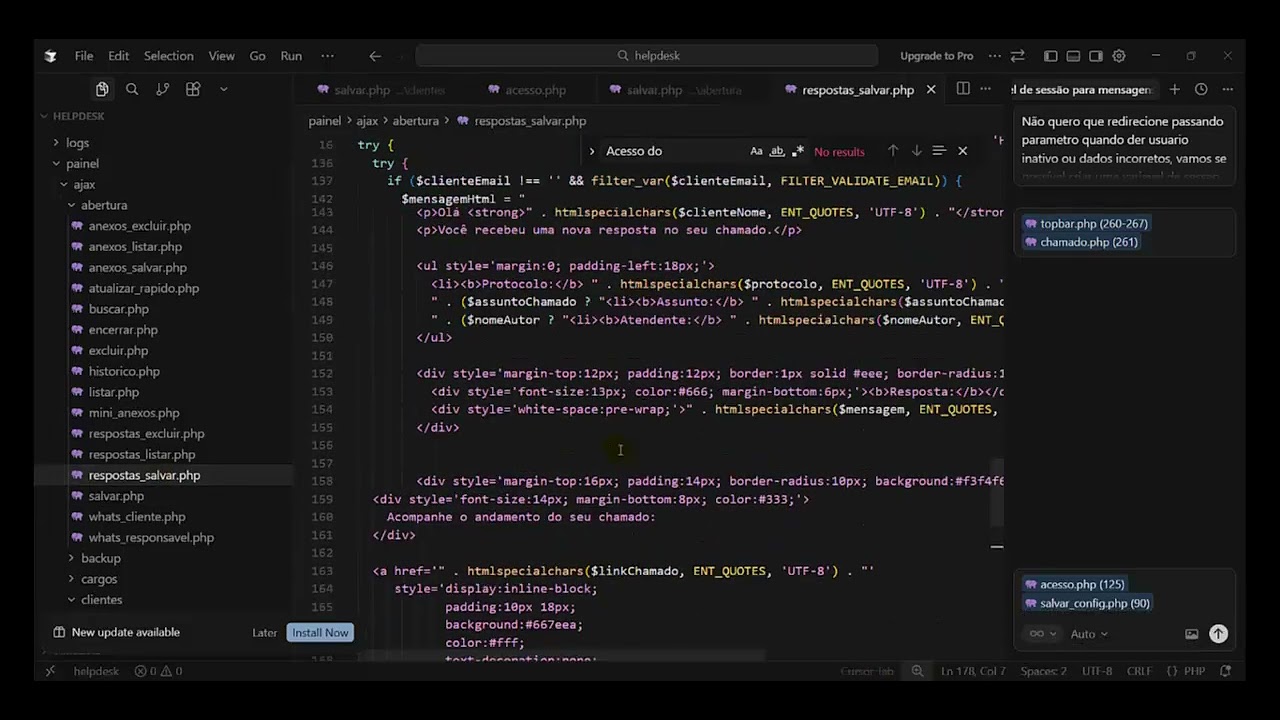Click the helpdesk command center search box
This screenshot has width=1280, height=720.
coord(647,56)
